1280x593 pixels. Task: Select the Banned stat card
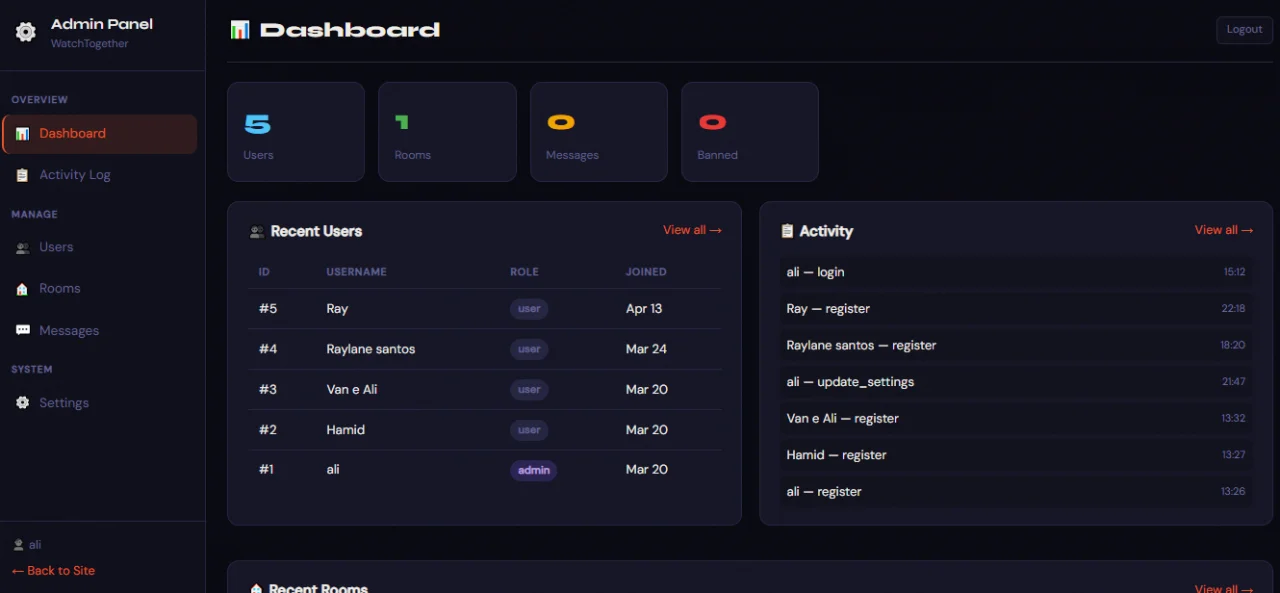(750, 132)
